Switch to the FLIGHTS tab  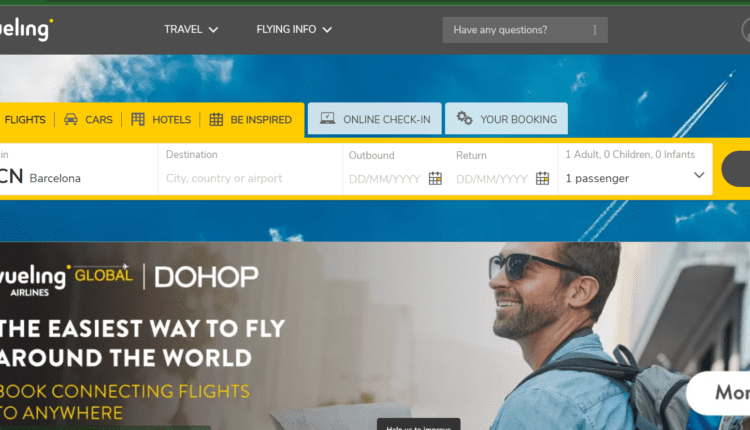tap(24, 120)
